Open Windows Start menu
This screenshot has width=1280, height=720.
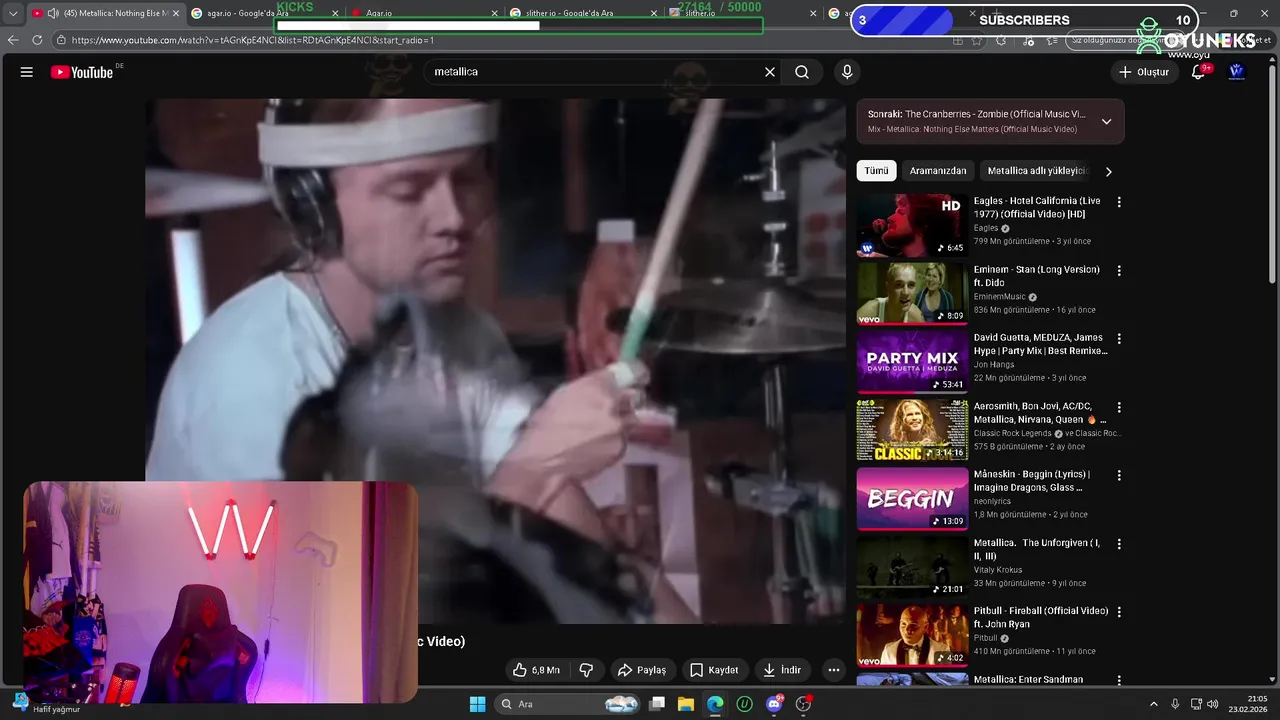(477, 704)
